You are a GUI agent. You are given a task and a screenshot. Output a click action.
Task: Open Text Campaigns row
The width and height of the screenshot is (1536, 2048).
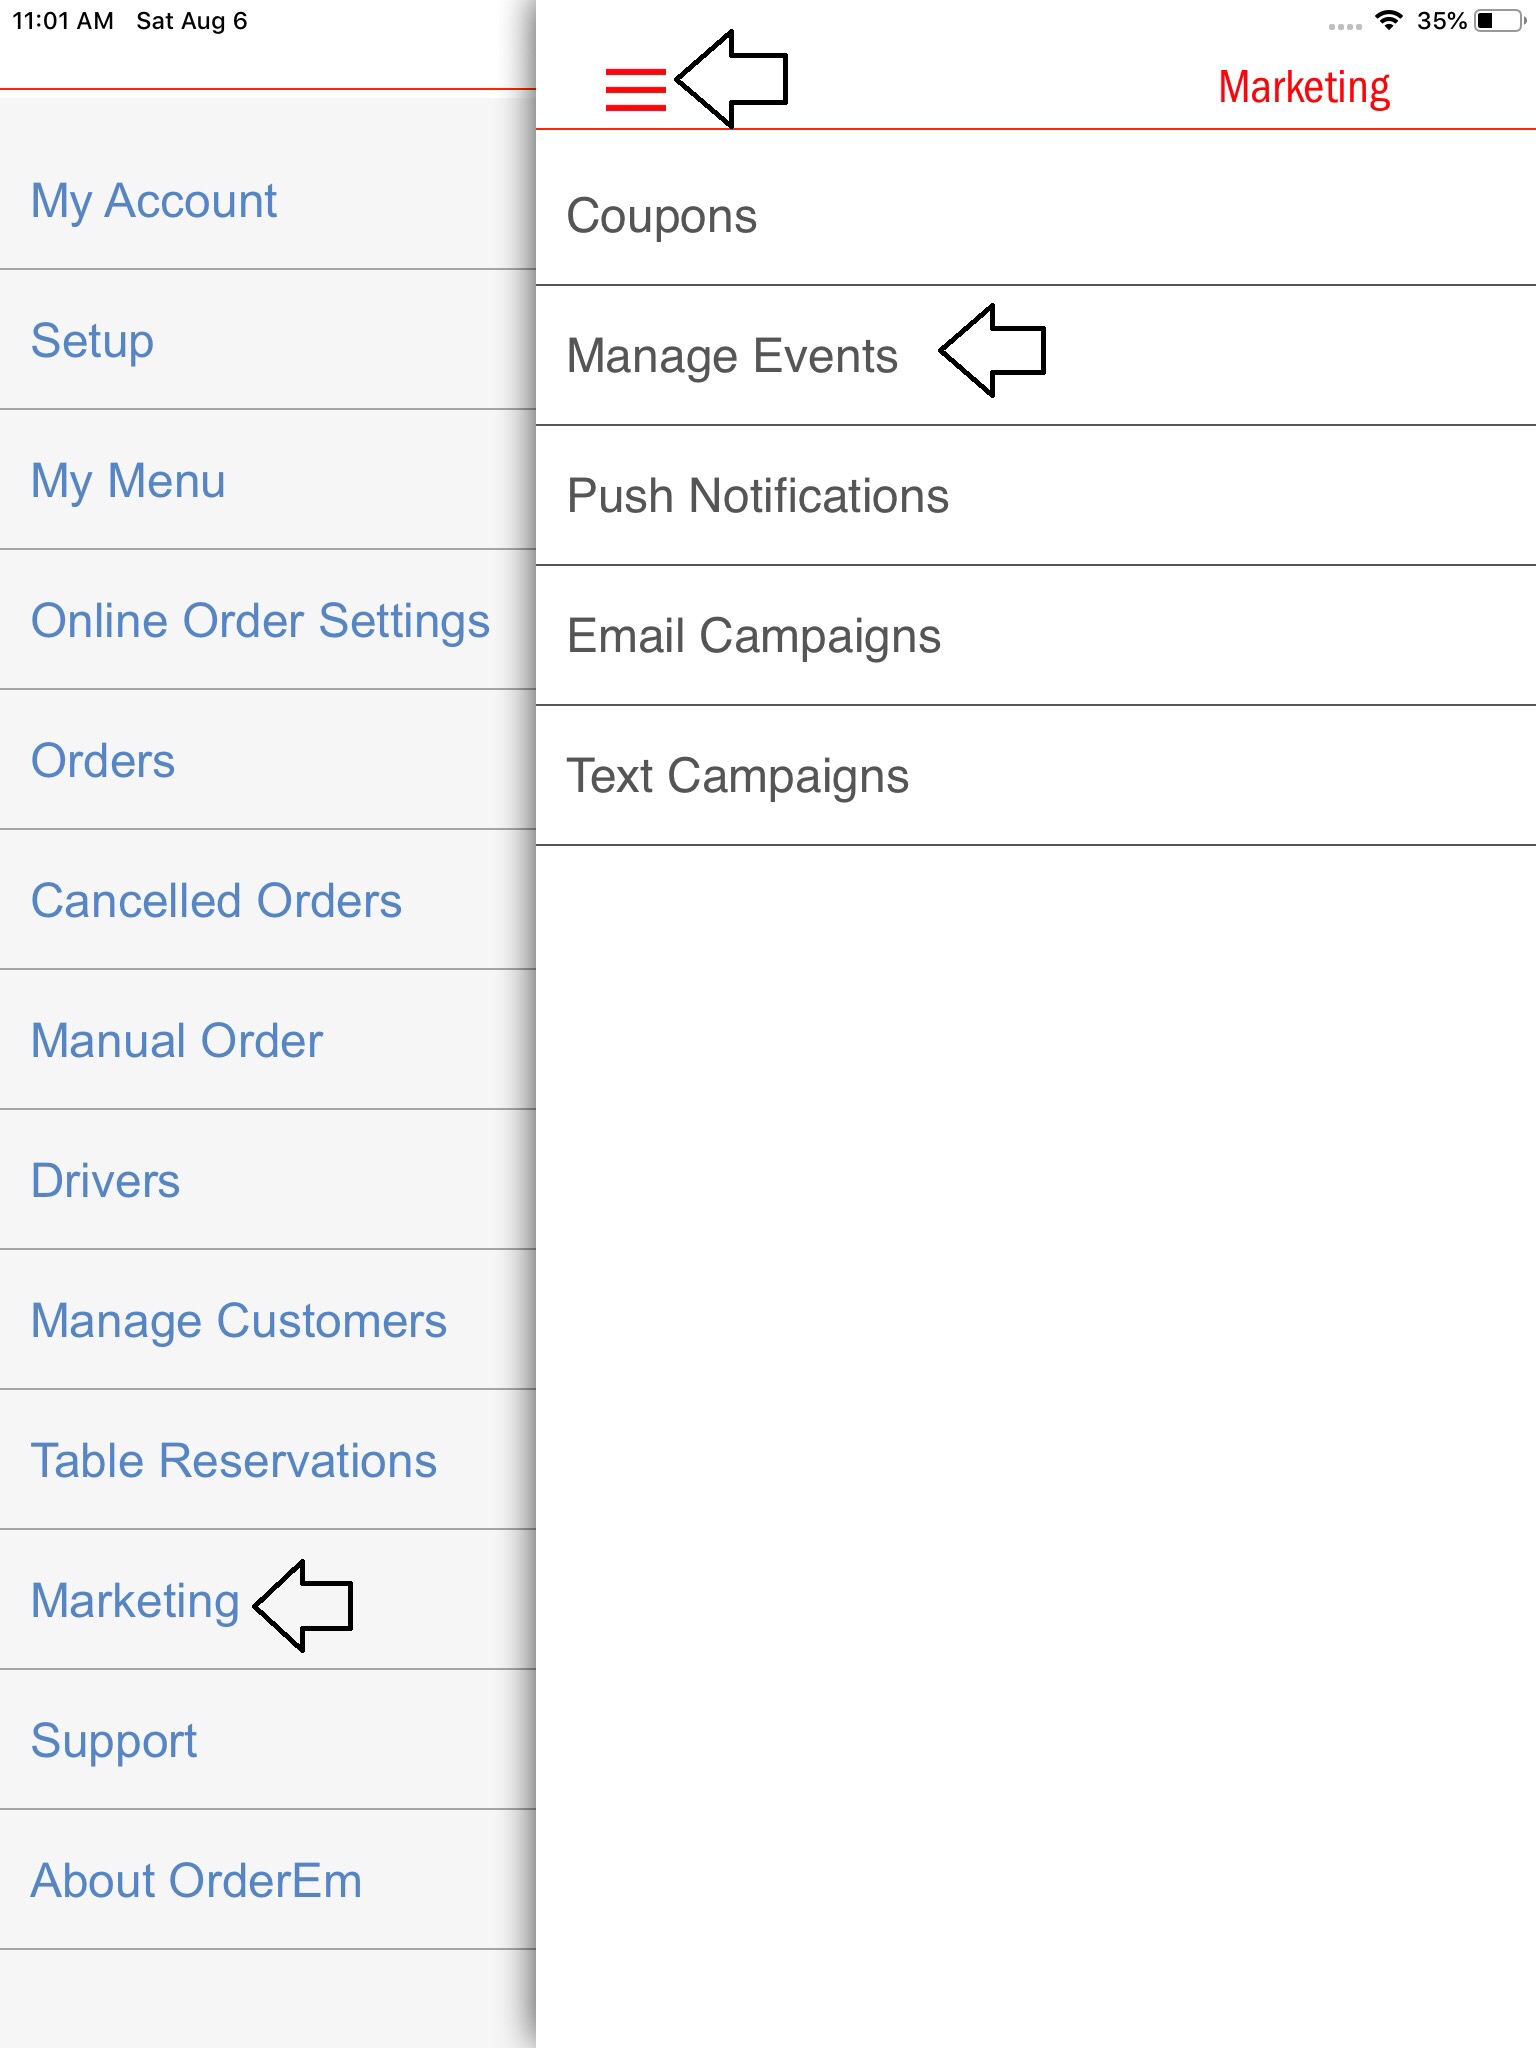click(x=737, y=776)
